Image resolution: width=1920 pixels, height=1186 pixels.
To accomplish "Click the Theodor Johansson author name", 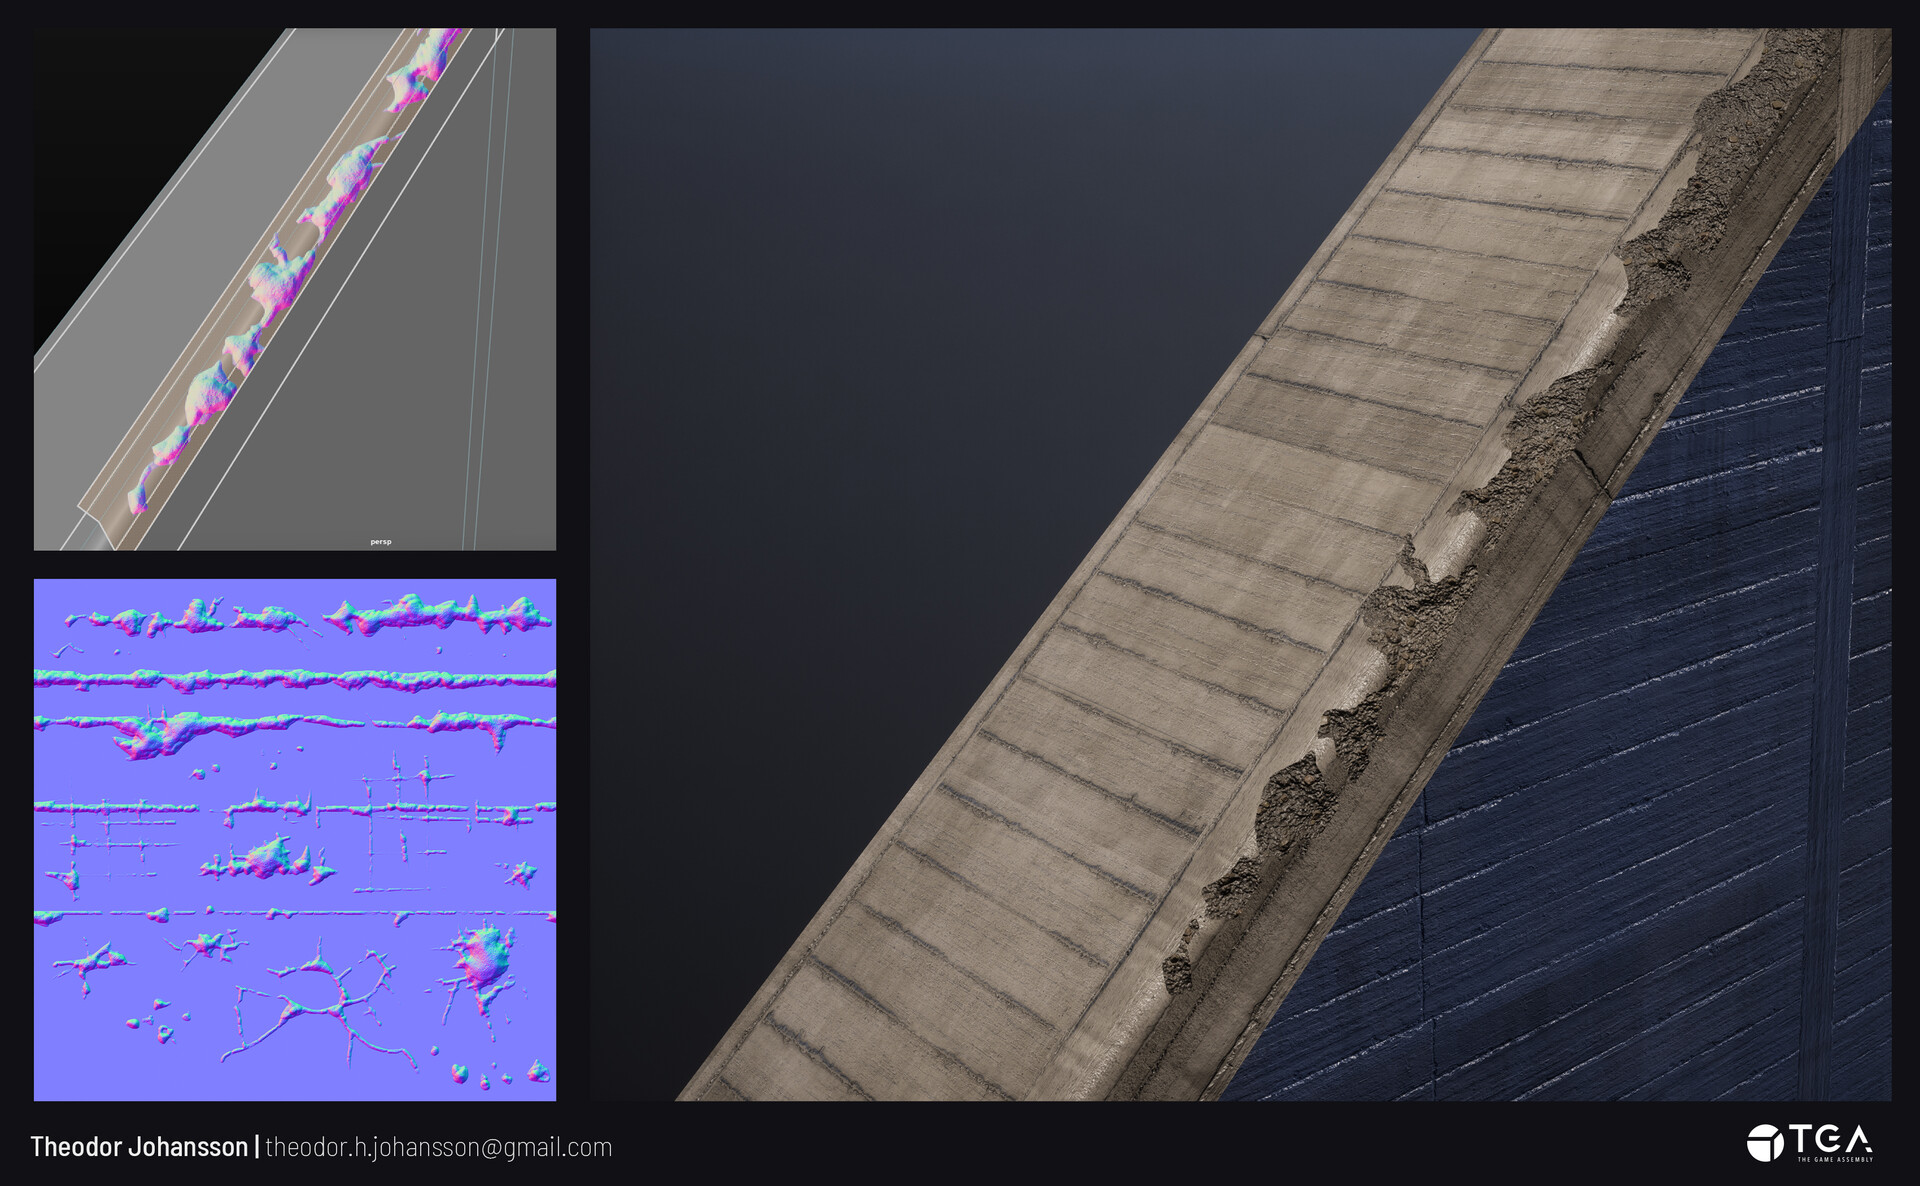I will 139,1147.
